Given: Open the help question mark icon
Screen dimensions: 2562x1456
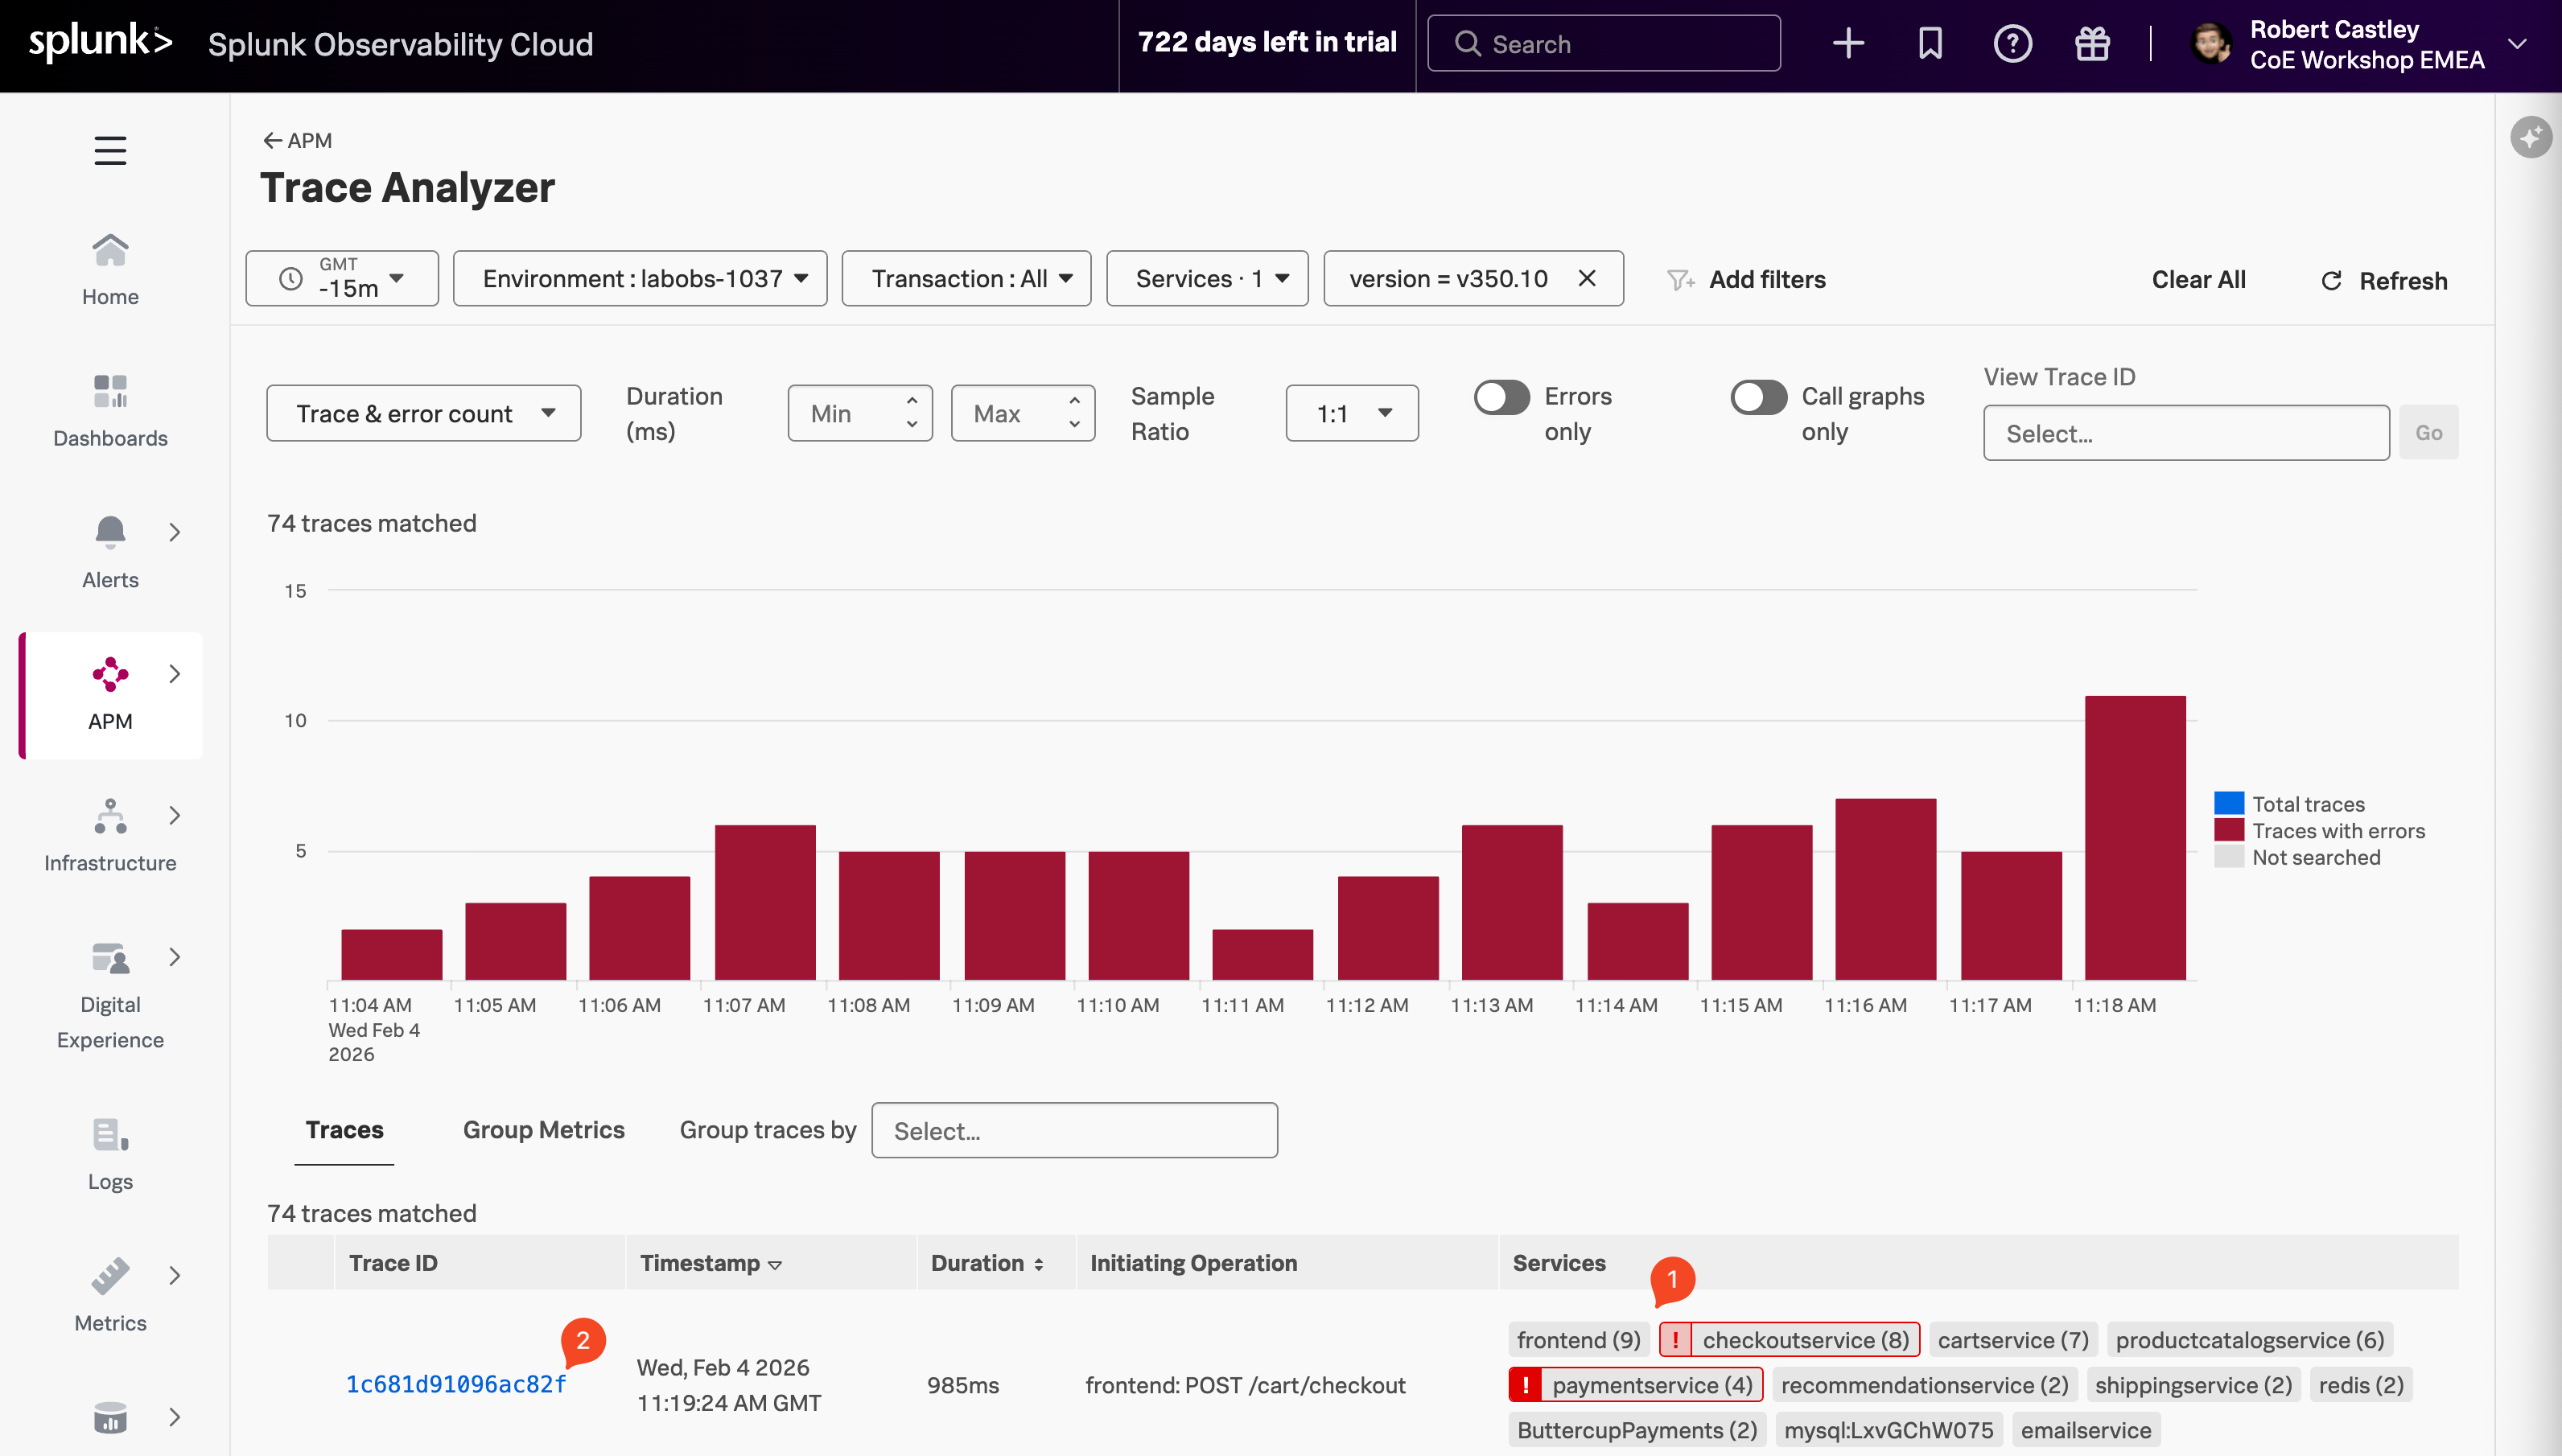Looking at the screenshot, I should point(2012,44).
